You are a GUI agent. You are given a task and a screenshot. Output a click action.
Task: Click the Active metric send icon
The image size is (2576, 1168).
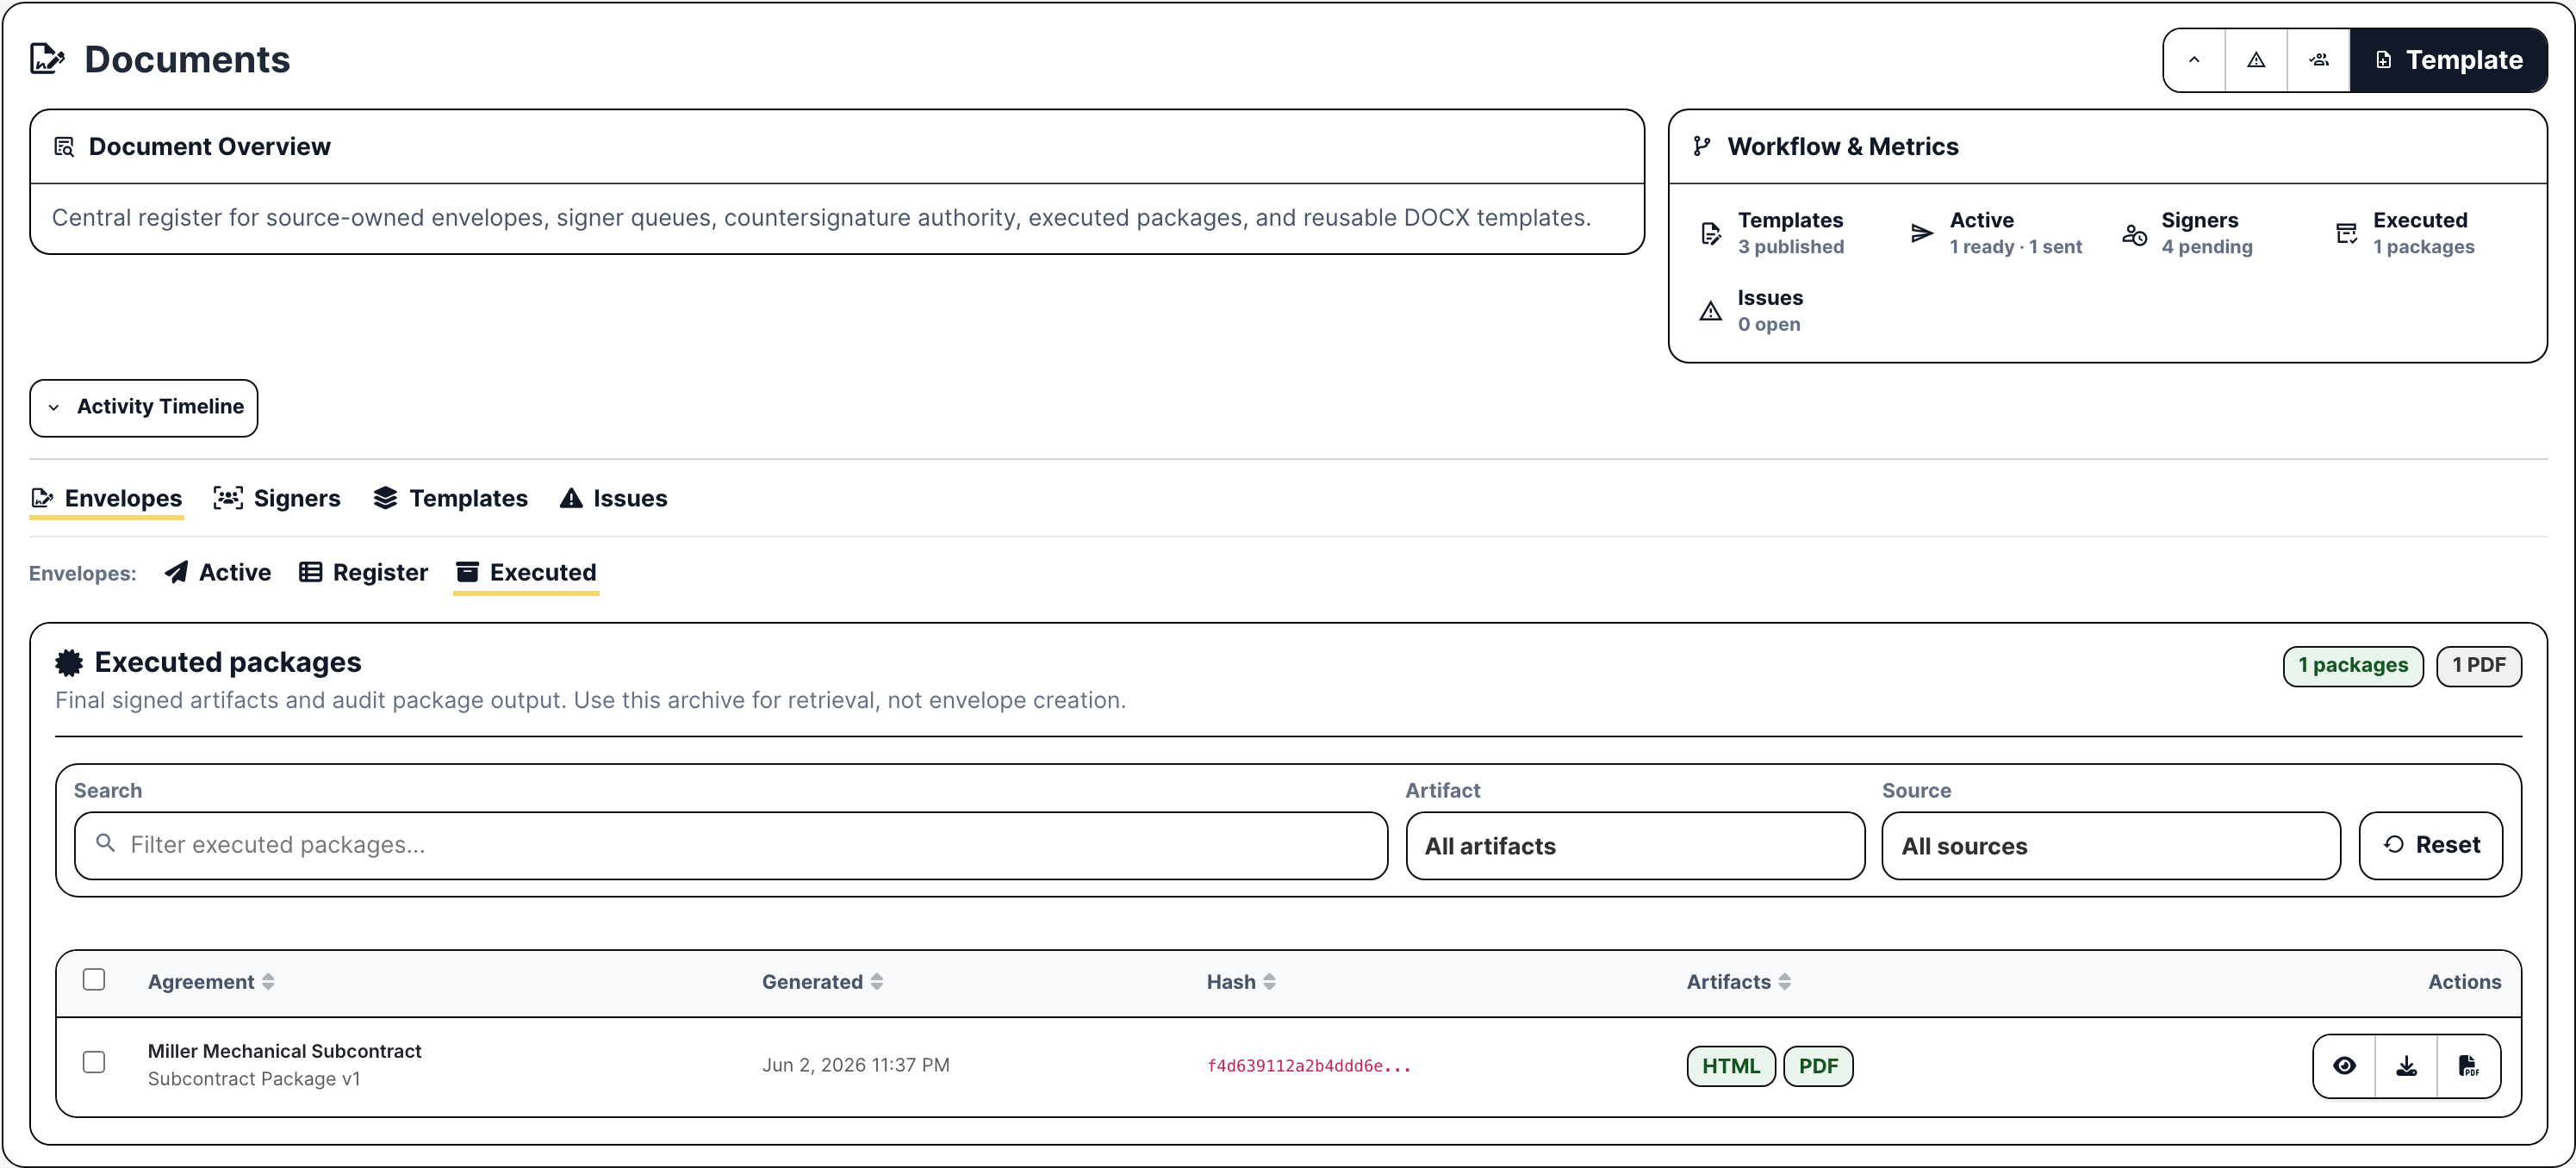pyautogui.click(x=1922, y=234)
